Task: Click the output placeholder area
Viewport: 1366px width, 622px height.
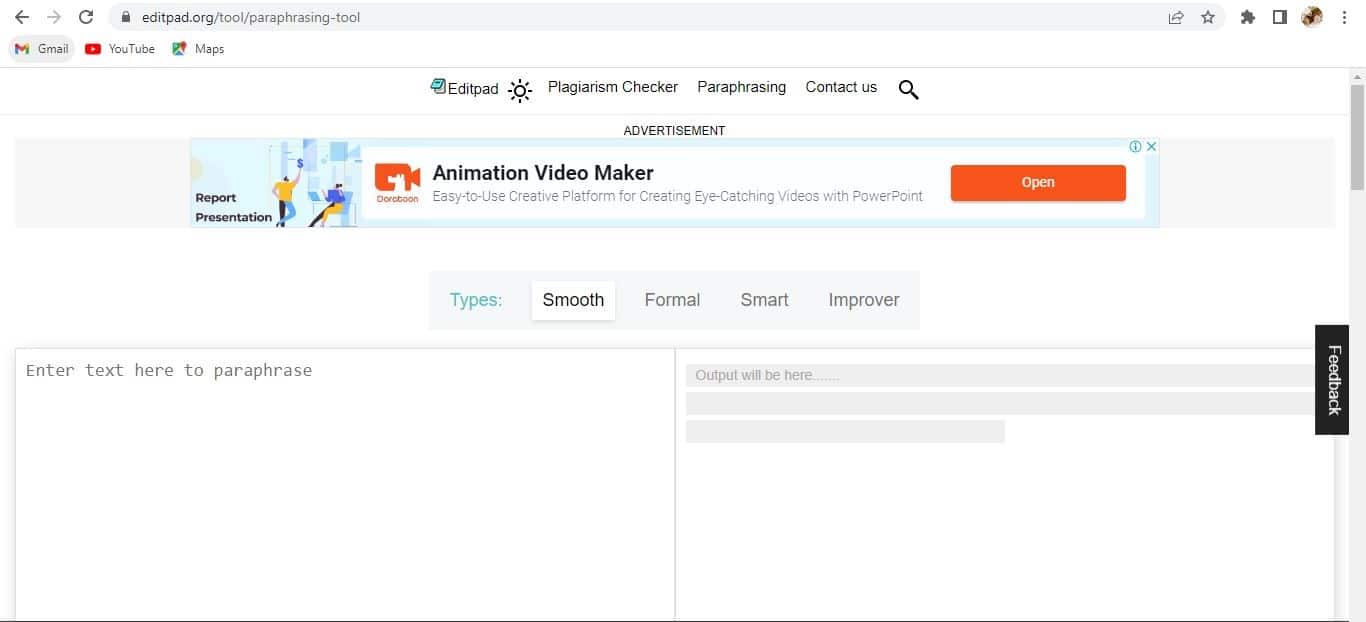Action: coord(1005,485)
